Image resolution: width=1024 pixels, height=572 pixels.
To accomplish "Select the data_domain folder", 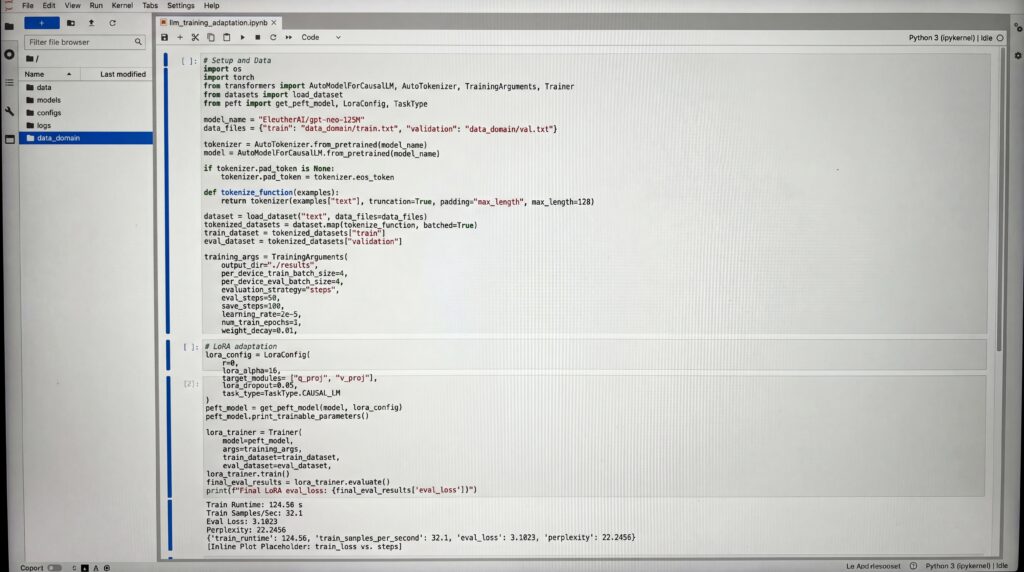I will click(86, 138).
